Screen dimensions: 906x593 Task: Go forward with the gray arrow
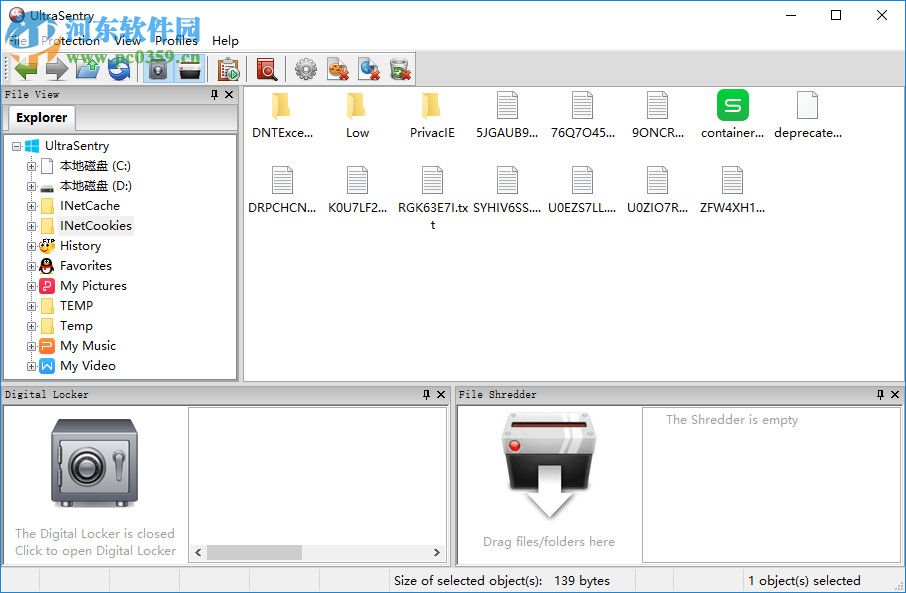(57, 69)
